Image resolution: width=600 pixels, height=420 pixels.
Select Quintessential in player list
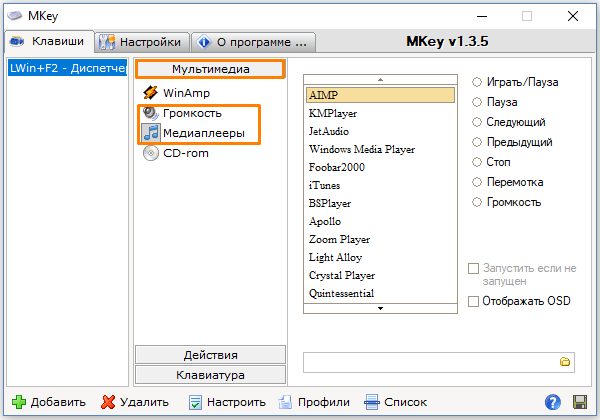coord(380,293)
